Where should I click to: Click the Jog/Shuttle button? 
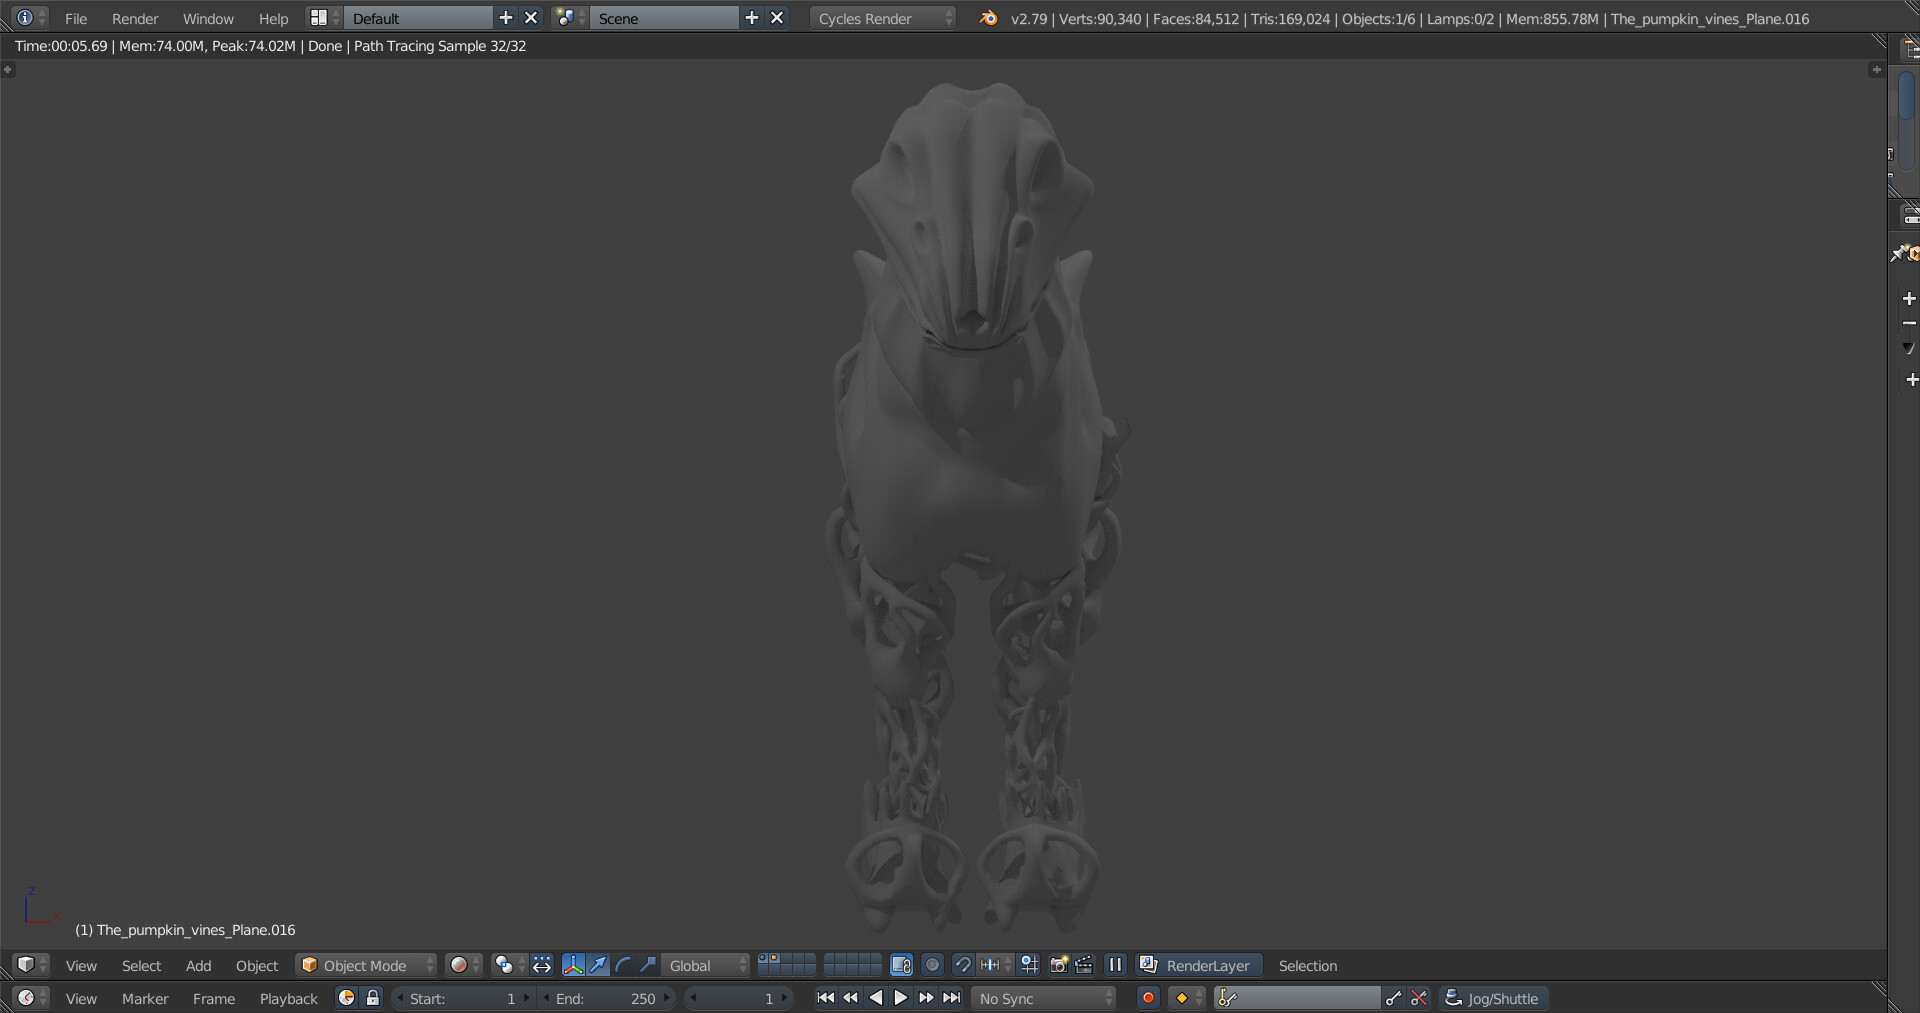tap(1494, 998)
